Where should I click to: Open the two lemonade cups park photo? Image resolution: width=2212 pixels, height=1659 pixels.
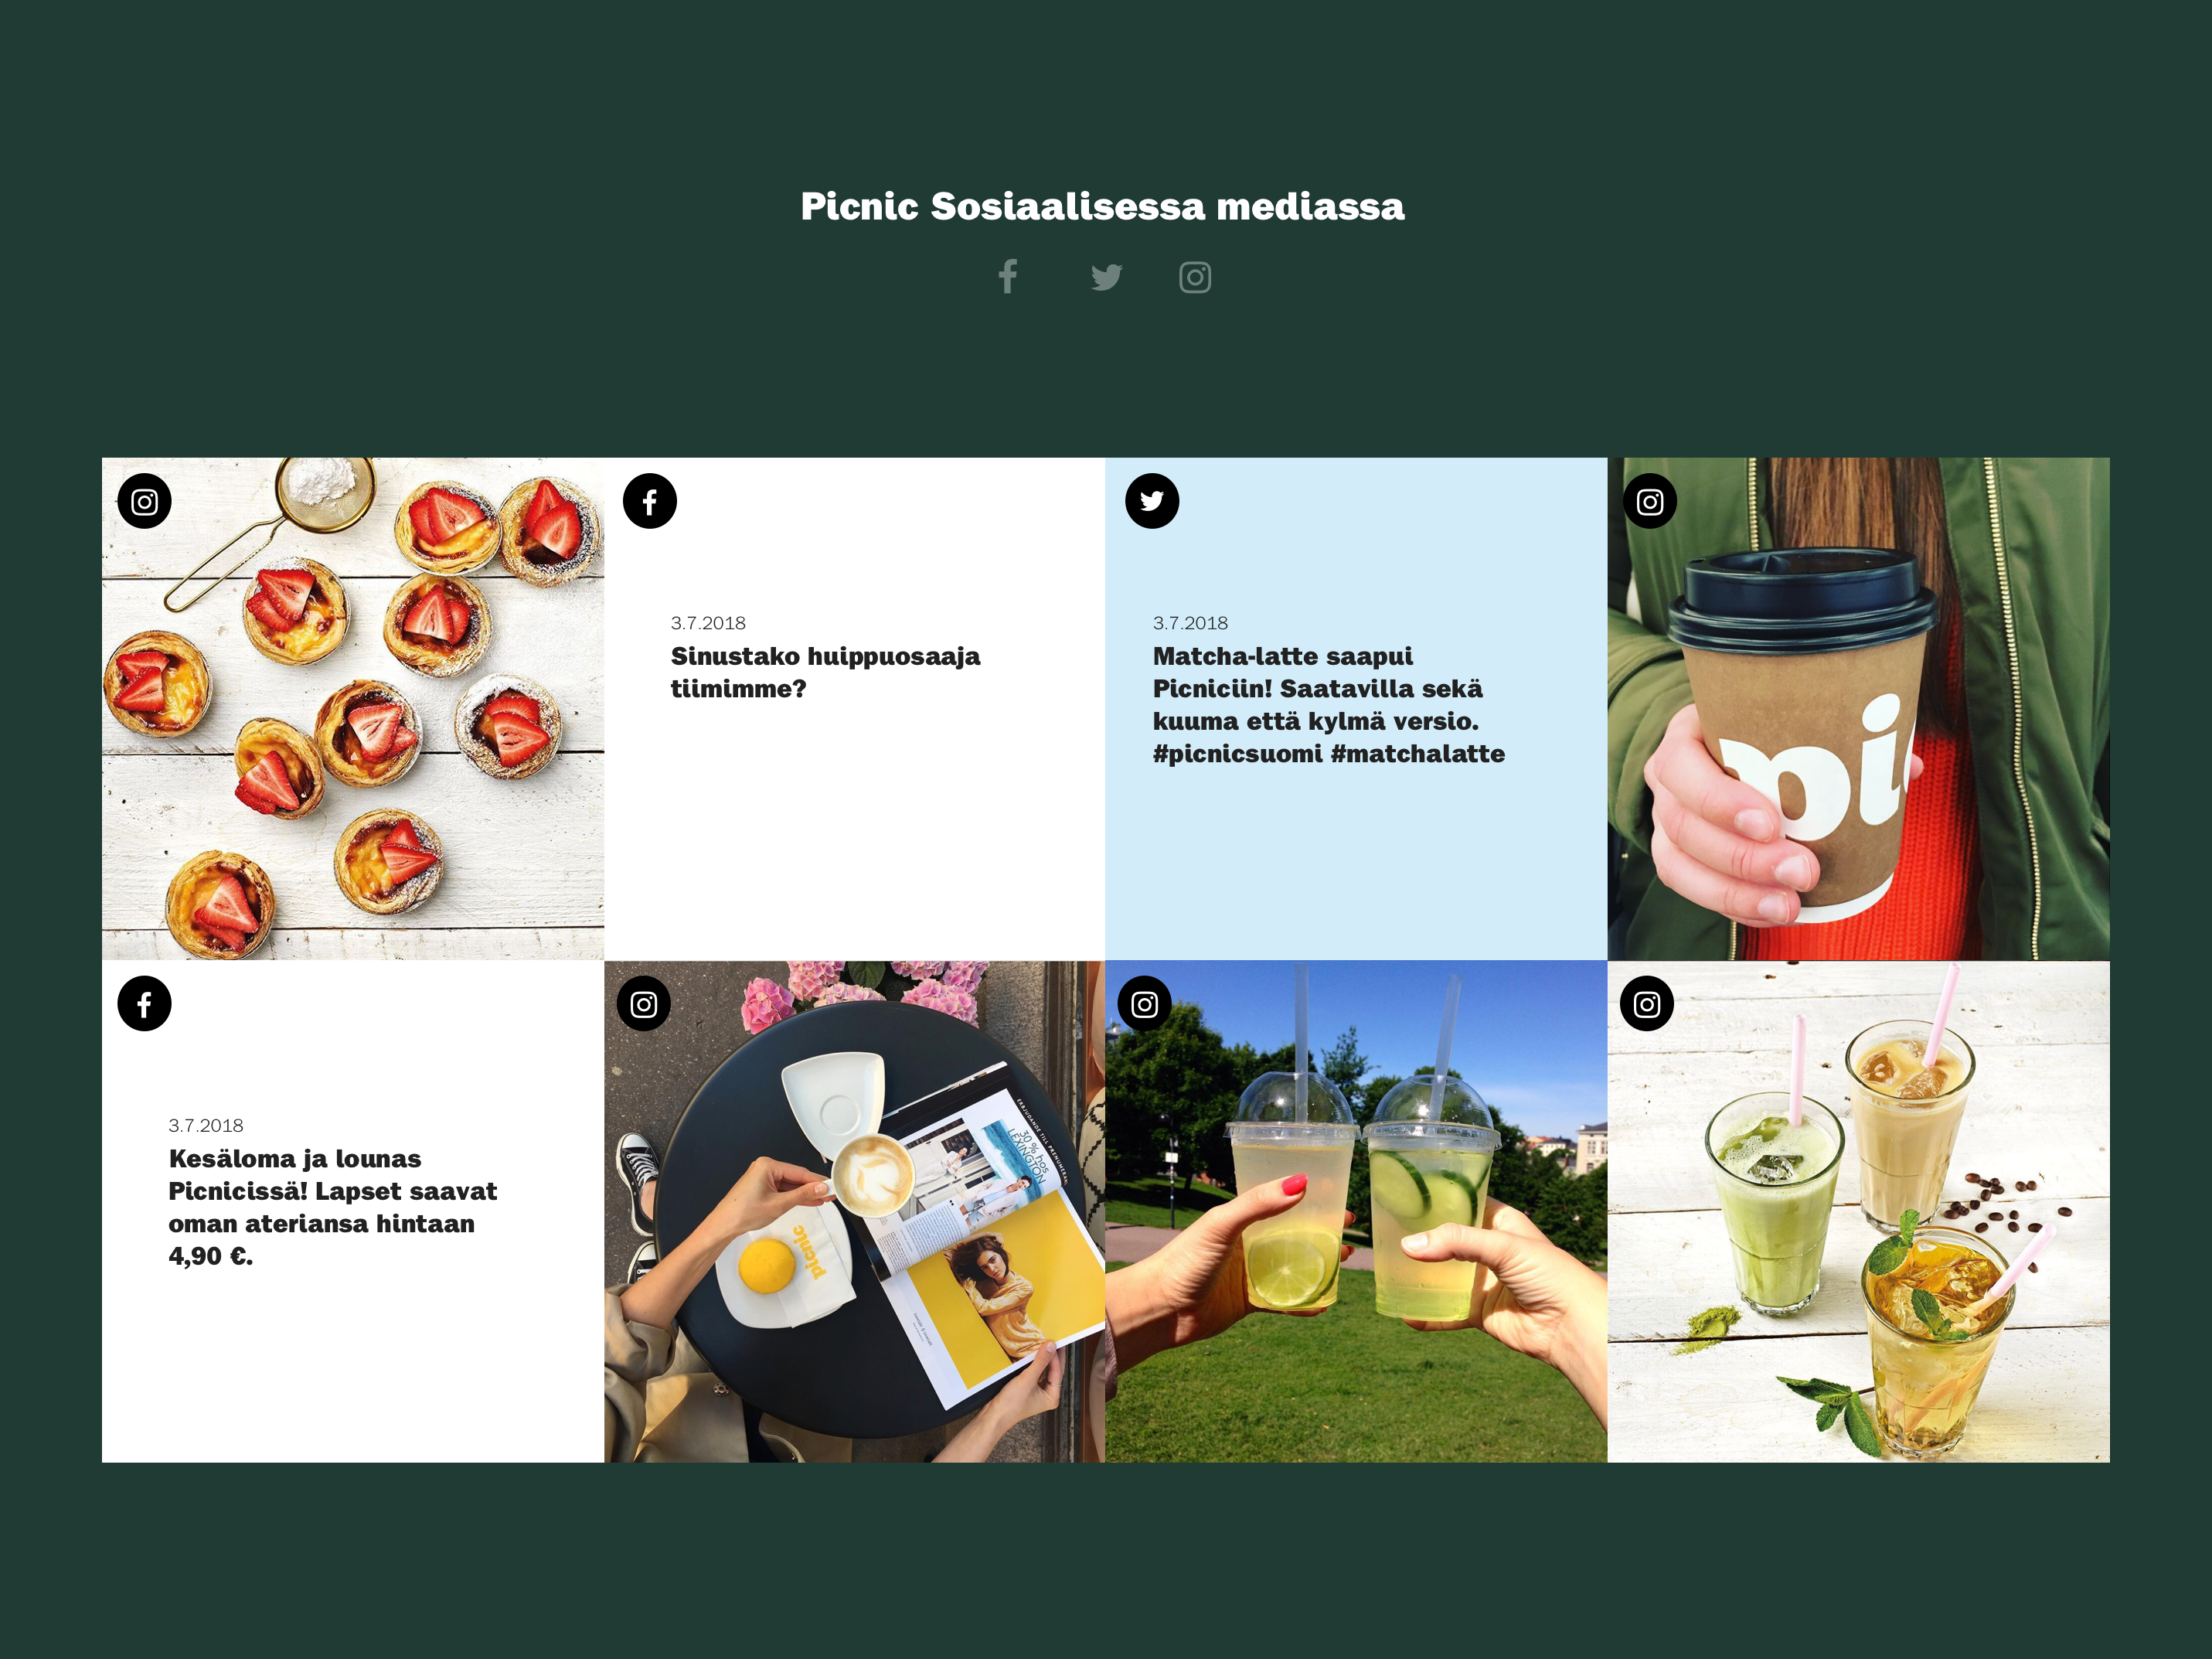tap(1357, 1211)
